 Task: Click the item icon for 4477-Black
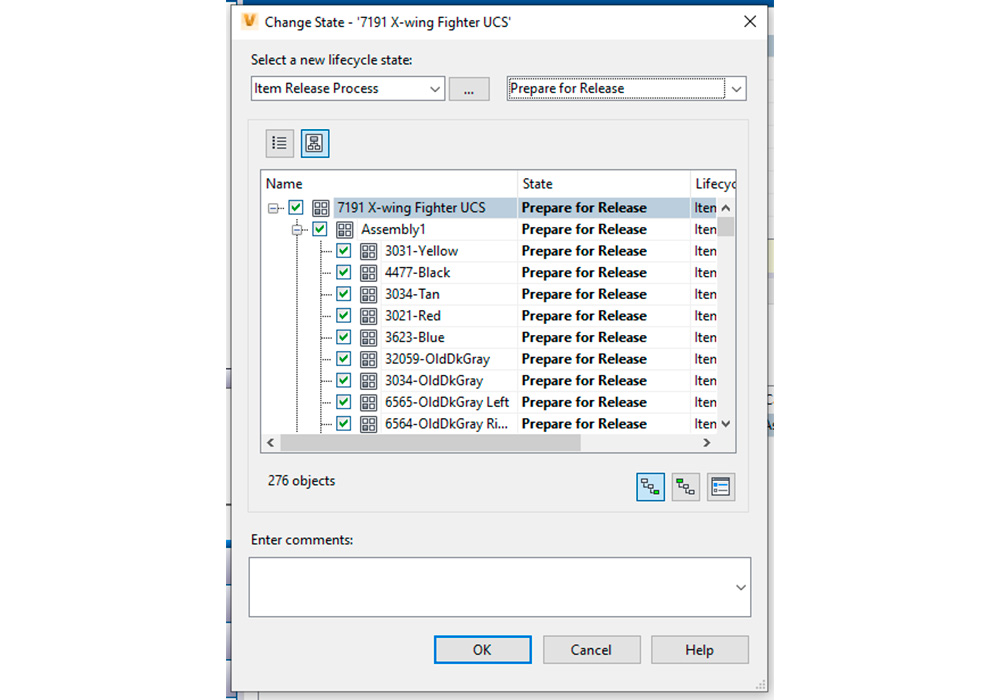(x=368, y=273)
